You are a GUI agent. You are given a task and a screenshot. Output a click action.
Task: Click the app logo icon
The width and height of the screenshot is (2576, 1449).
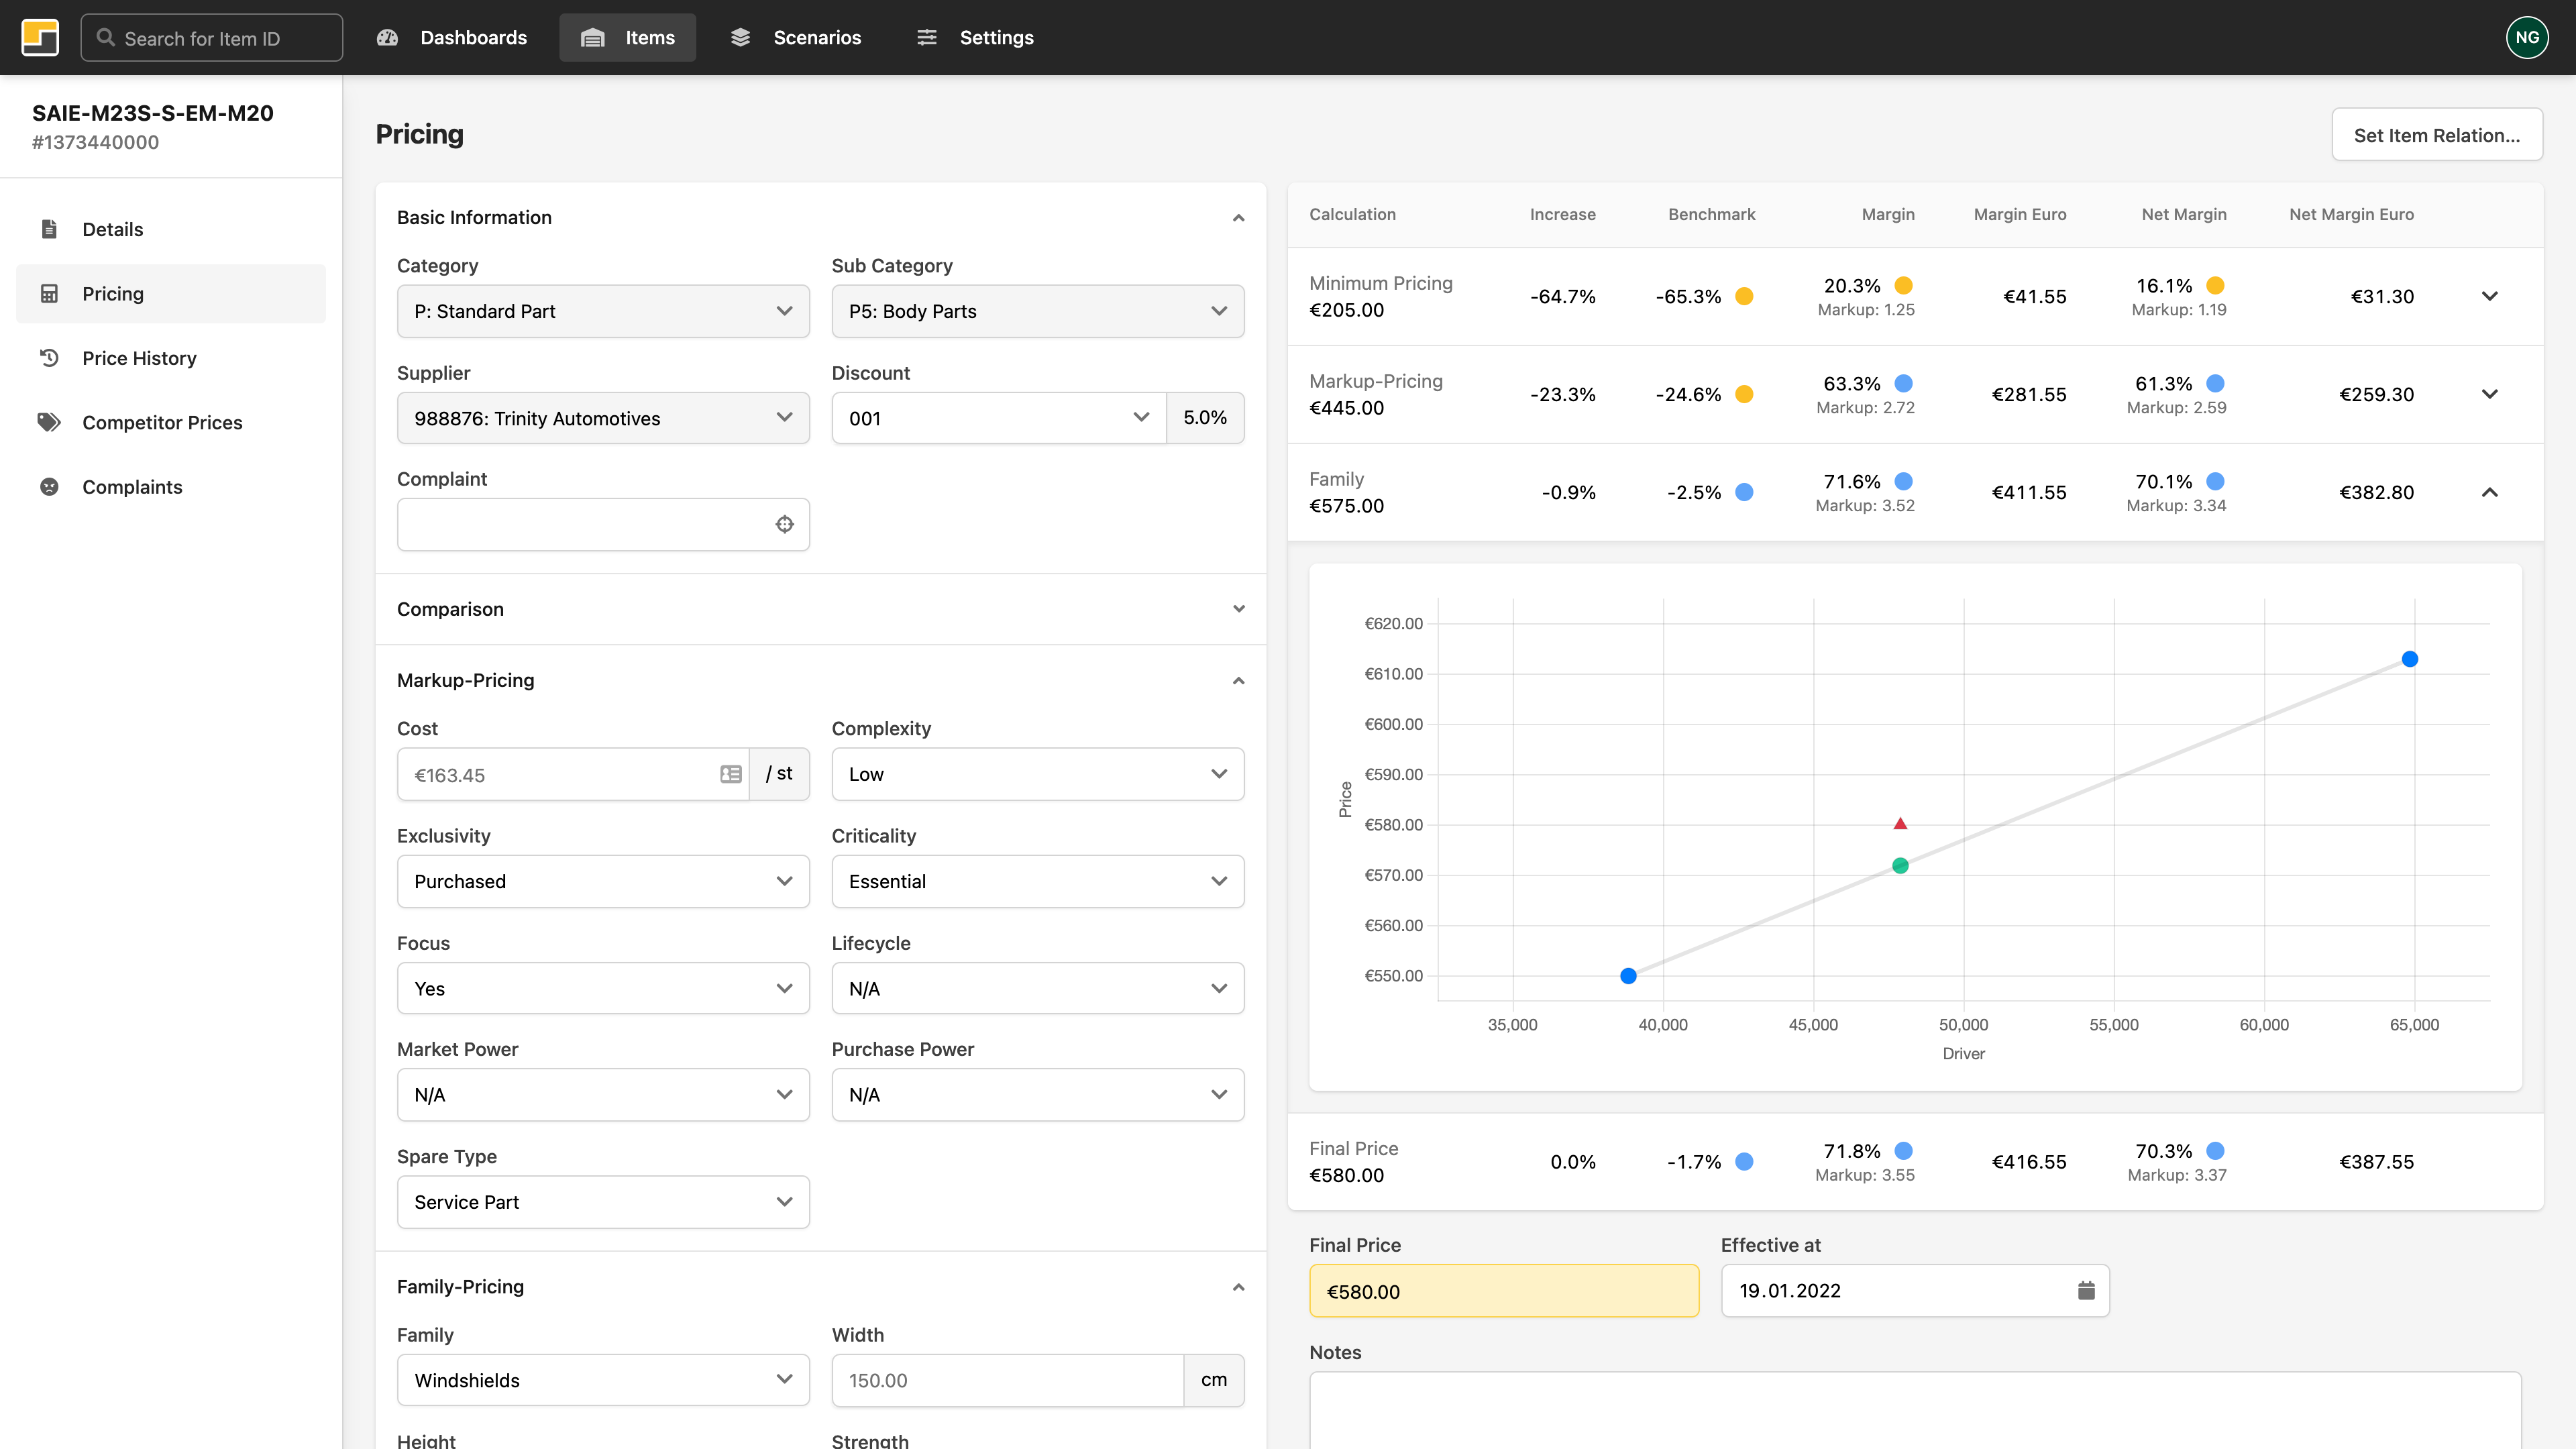[x=40, y=37]
